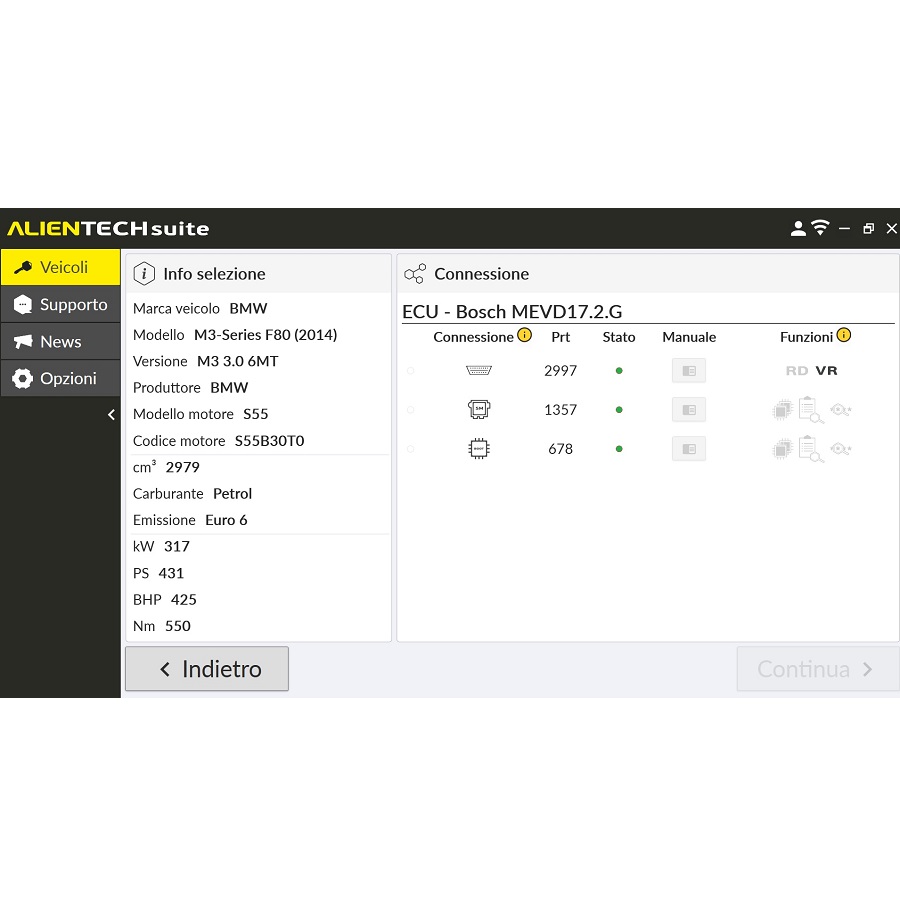Screen dimensions: 900x900
Task: Collapse the left sidebar with the chevron
Action: tap(111, 415)
